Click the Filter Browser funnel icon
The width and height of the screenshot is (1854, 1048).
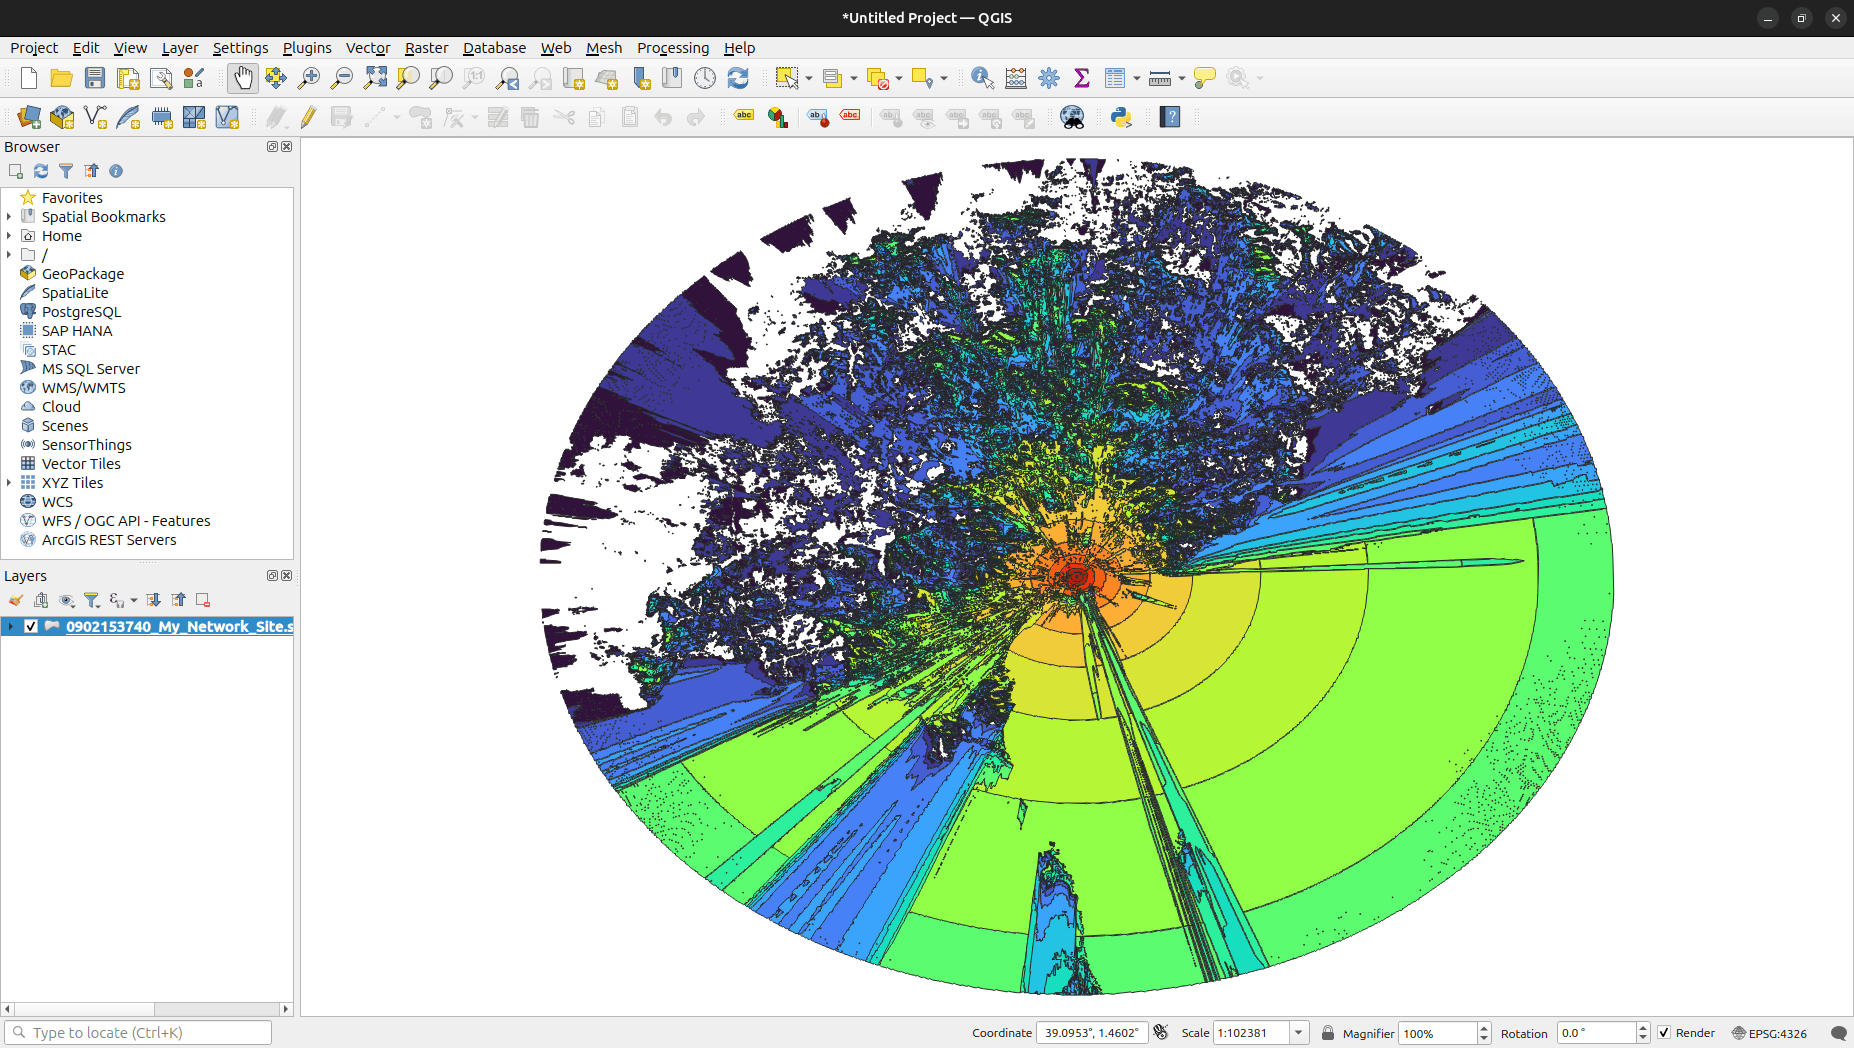pyautogui.click(x=66, y=171)
